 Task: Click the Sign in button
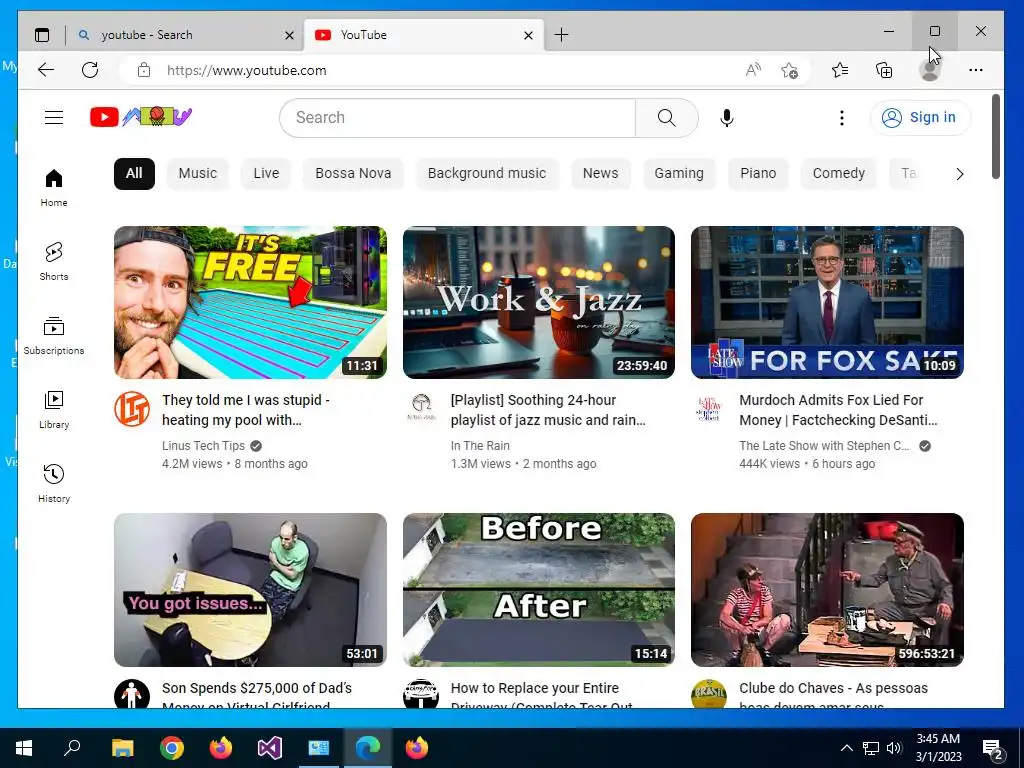tap(920, 118)
